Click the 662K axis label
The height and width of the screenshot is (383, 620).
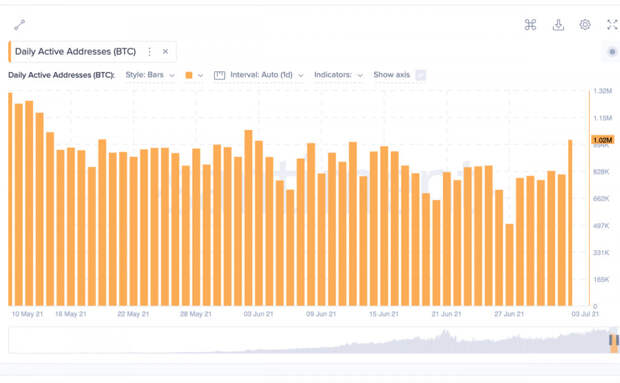(x=601, y=198)
